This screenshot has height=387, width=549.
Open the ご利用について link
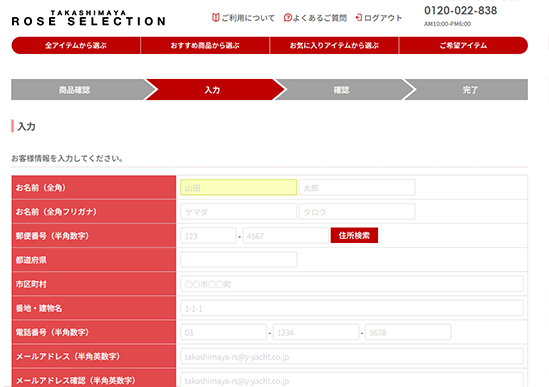248,18
